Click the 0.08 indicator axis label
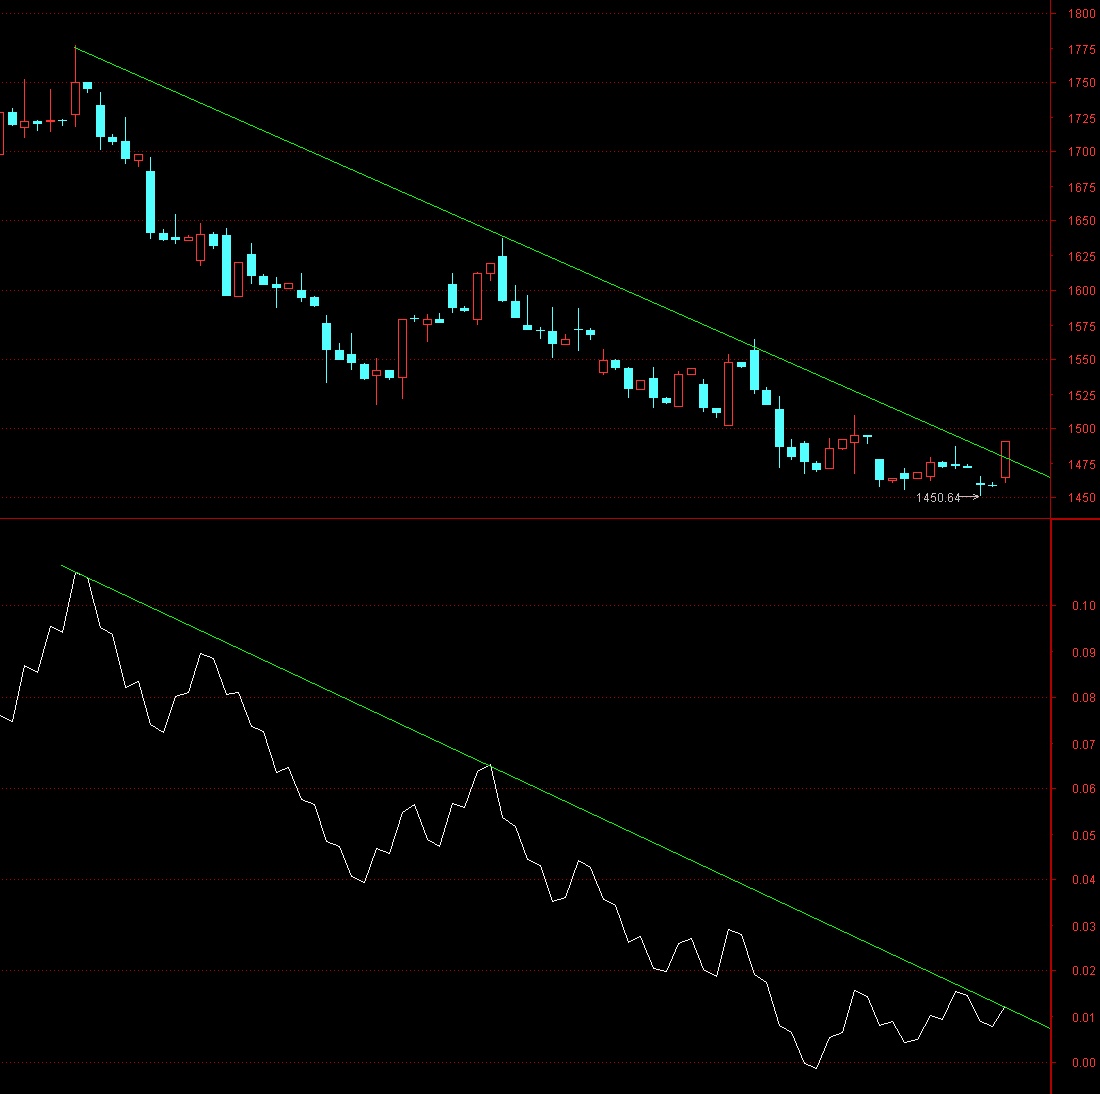 point(1083,698)
